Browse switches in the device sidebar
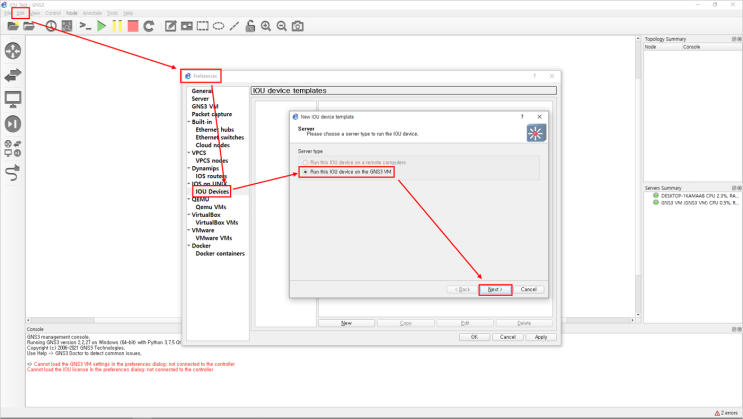Viewport: 743px width, 419px height. tap(13, 75)
